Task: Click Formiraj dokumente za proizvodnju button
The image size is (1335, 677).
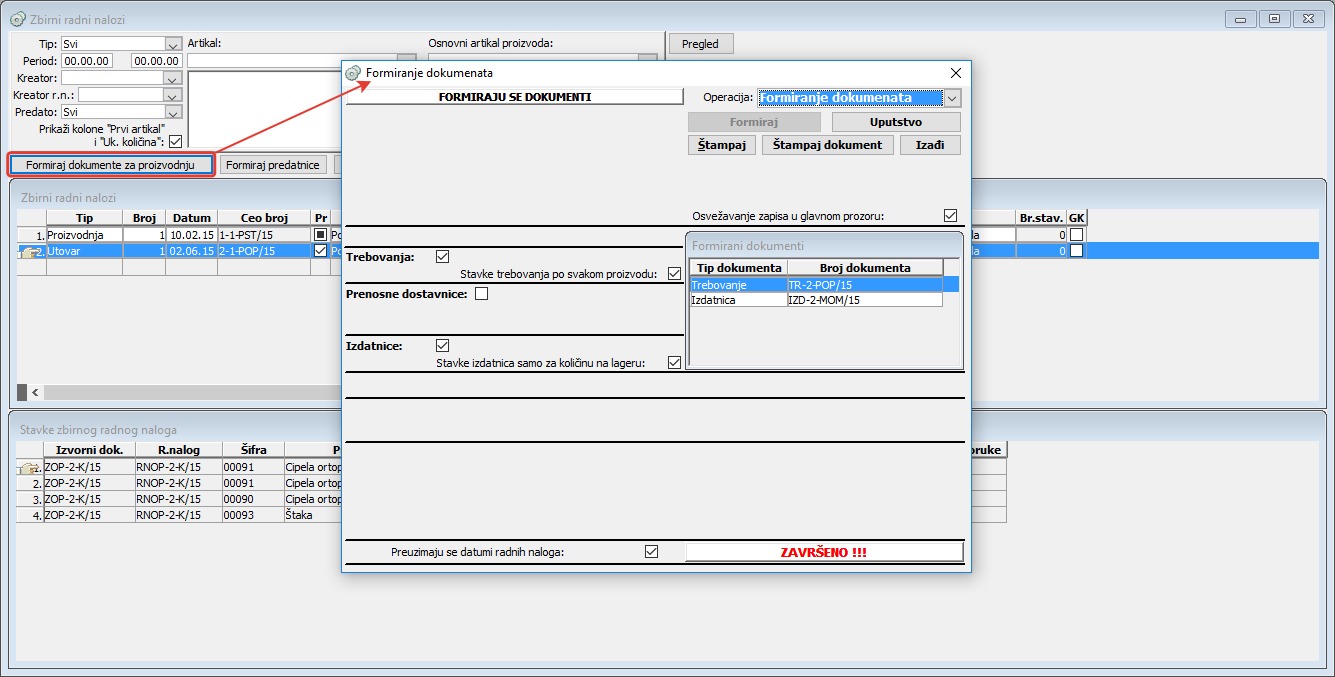Action: point(111,164)
